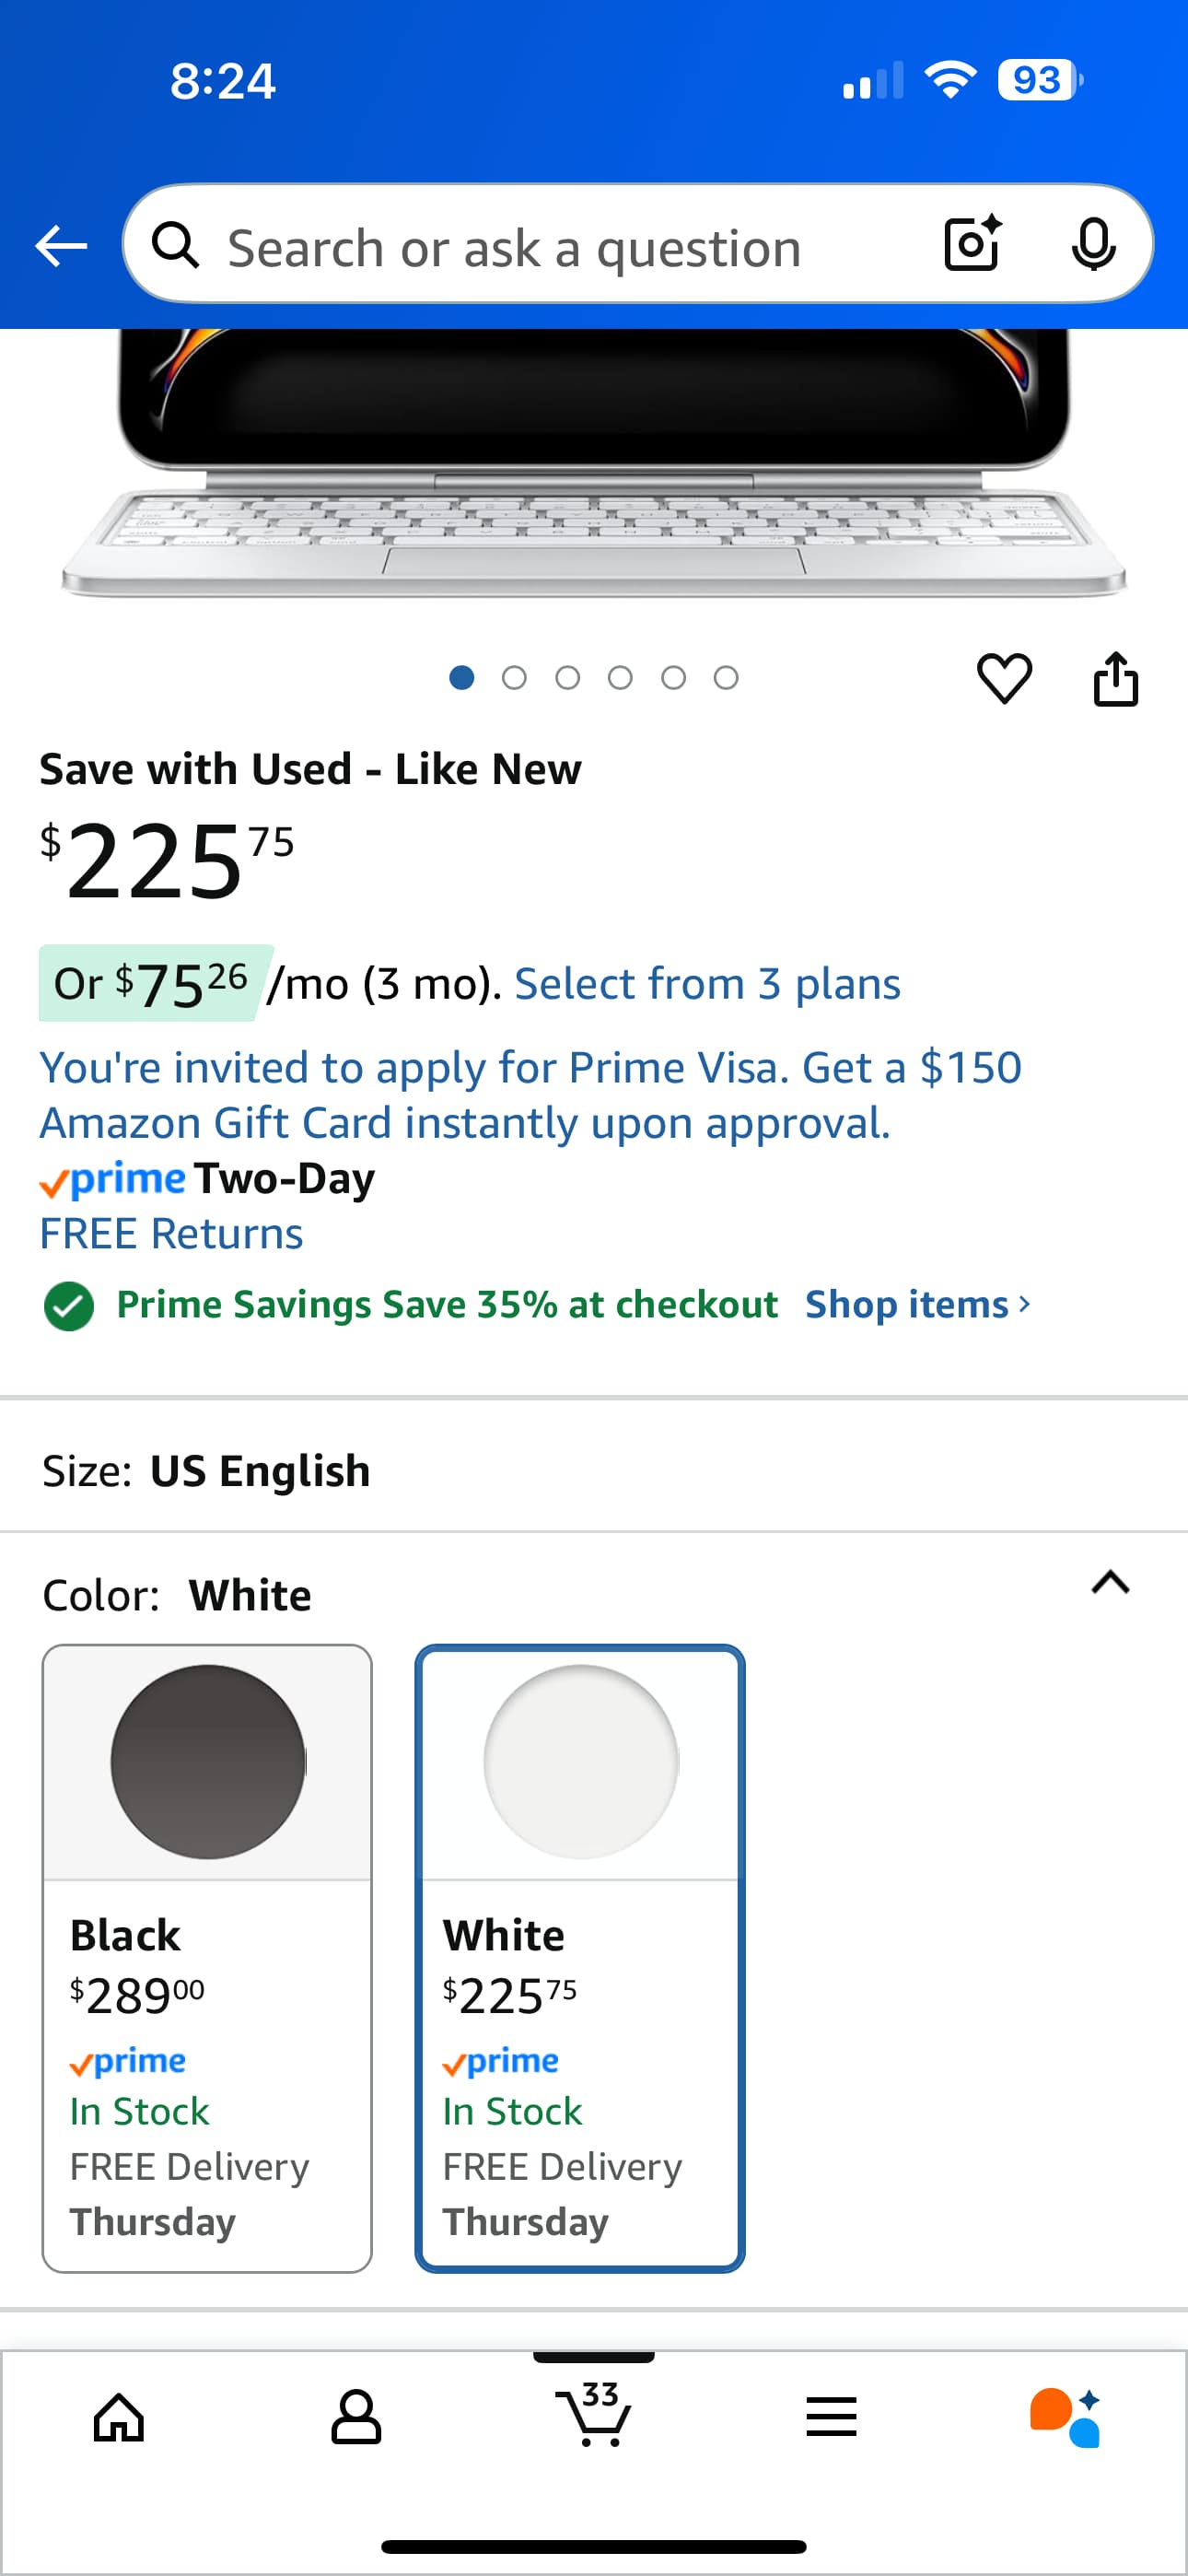Image resolution: width=1188 pixels, height=2576 pixels.
Task: Tap 'Select from 3 plans' link
Action: 707,984
